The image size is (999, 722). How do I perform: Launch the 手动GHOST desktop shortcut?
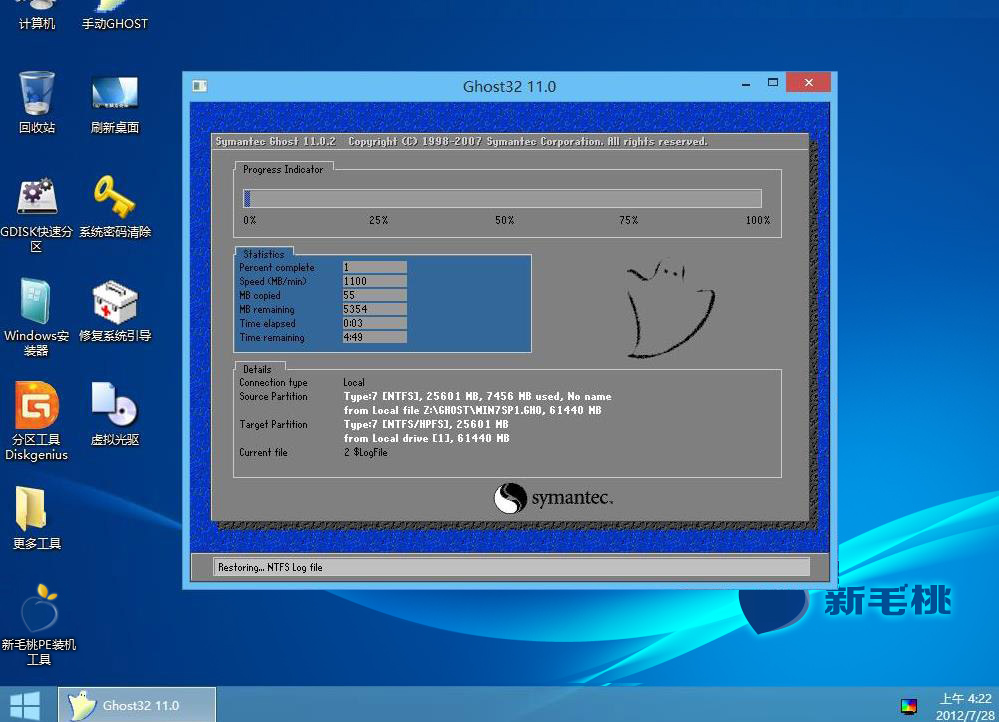(115, 16)
